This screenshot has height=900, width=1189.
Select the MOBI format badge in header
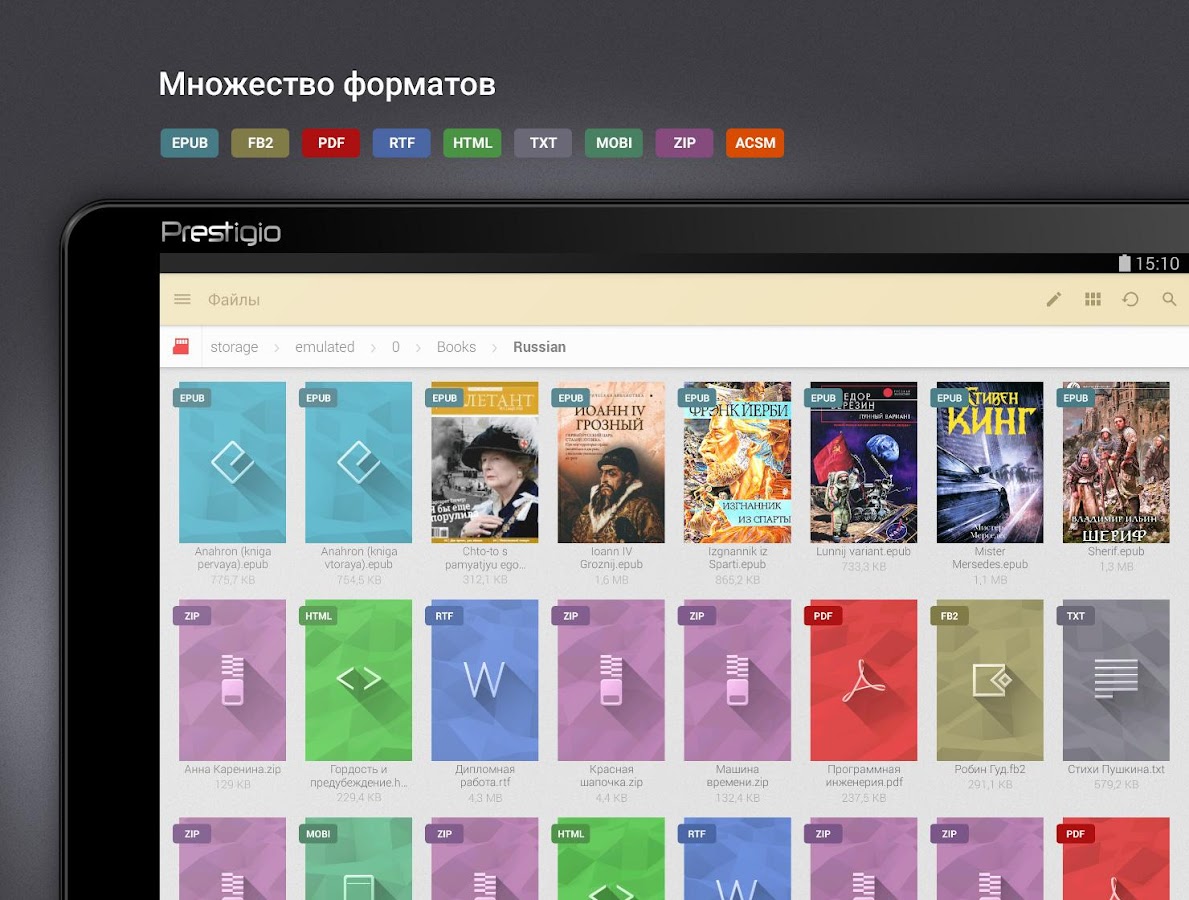click(613, 143)
